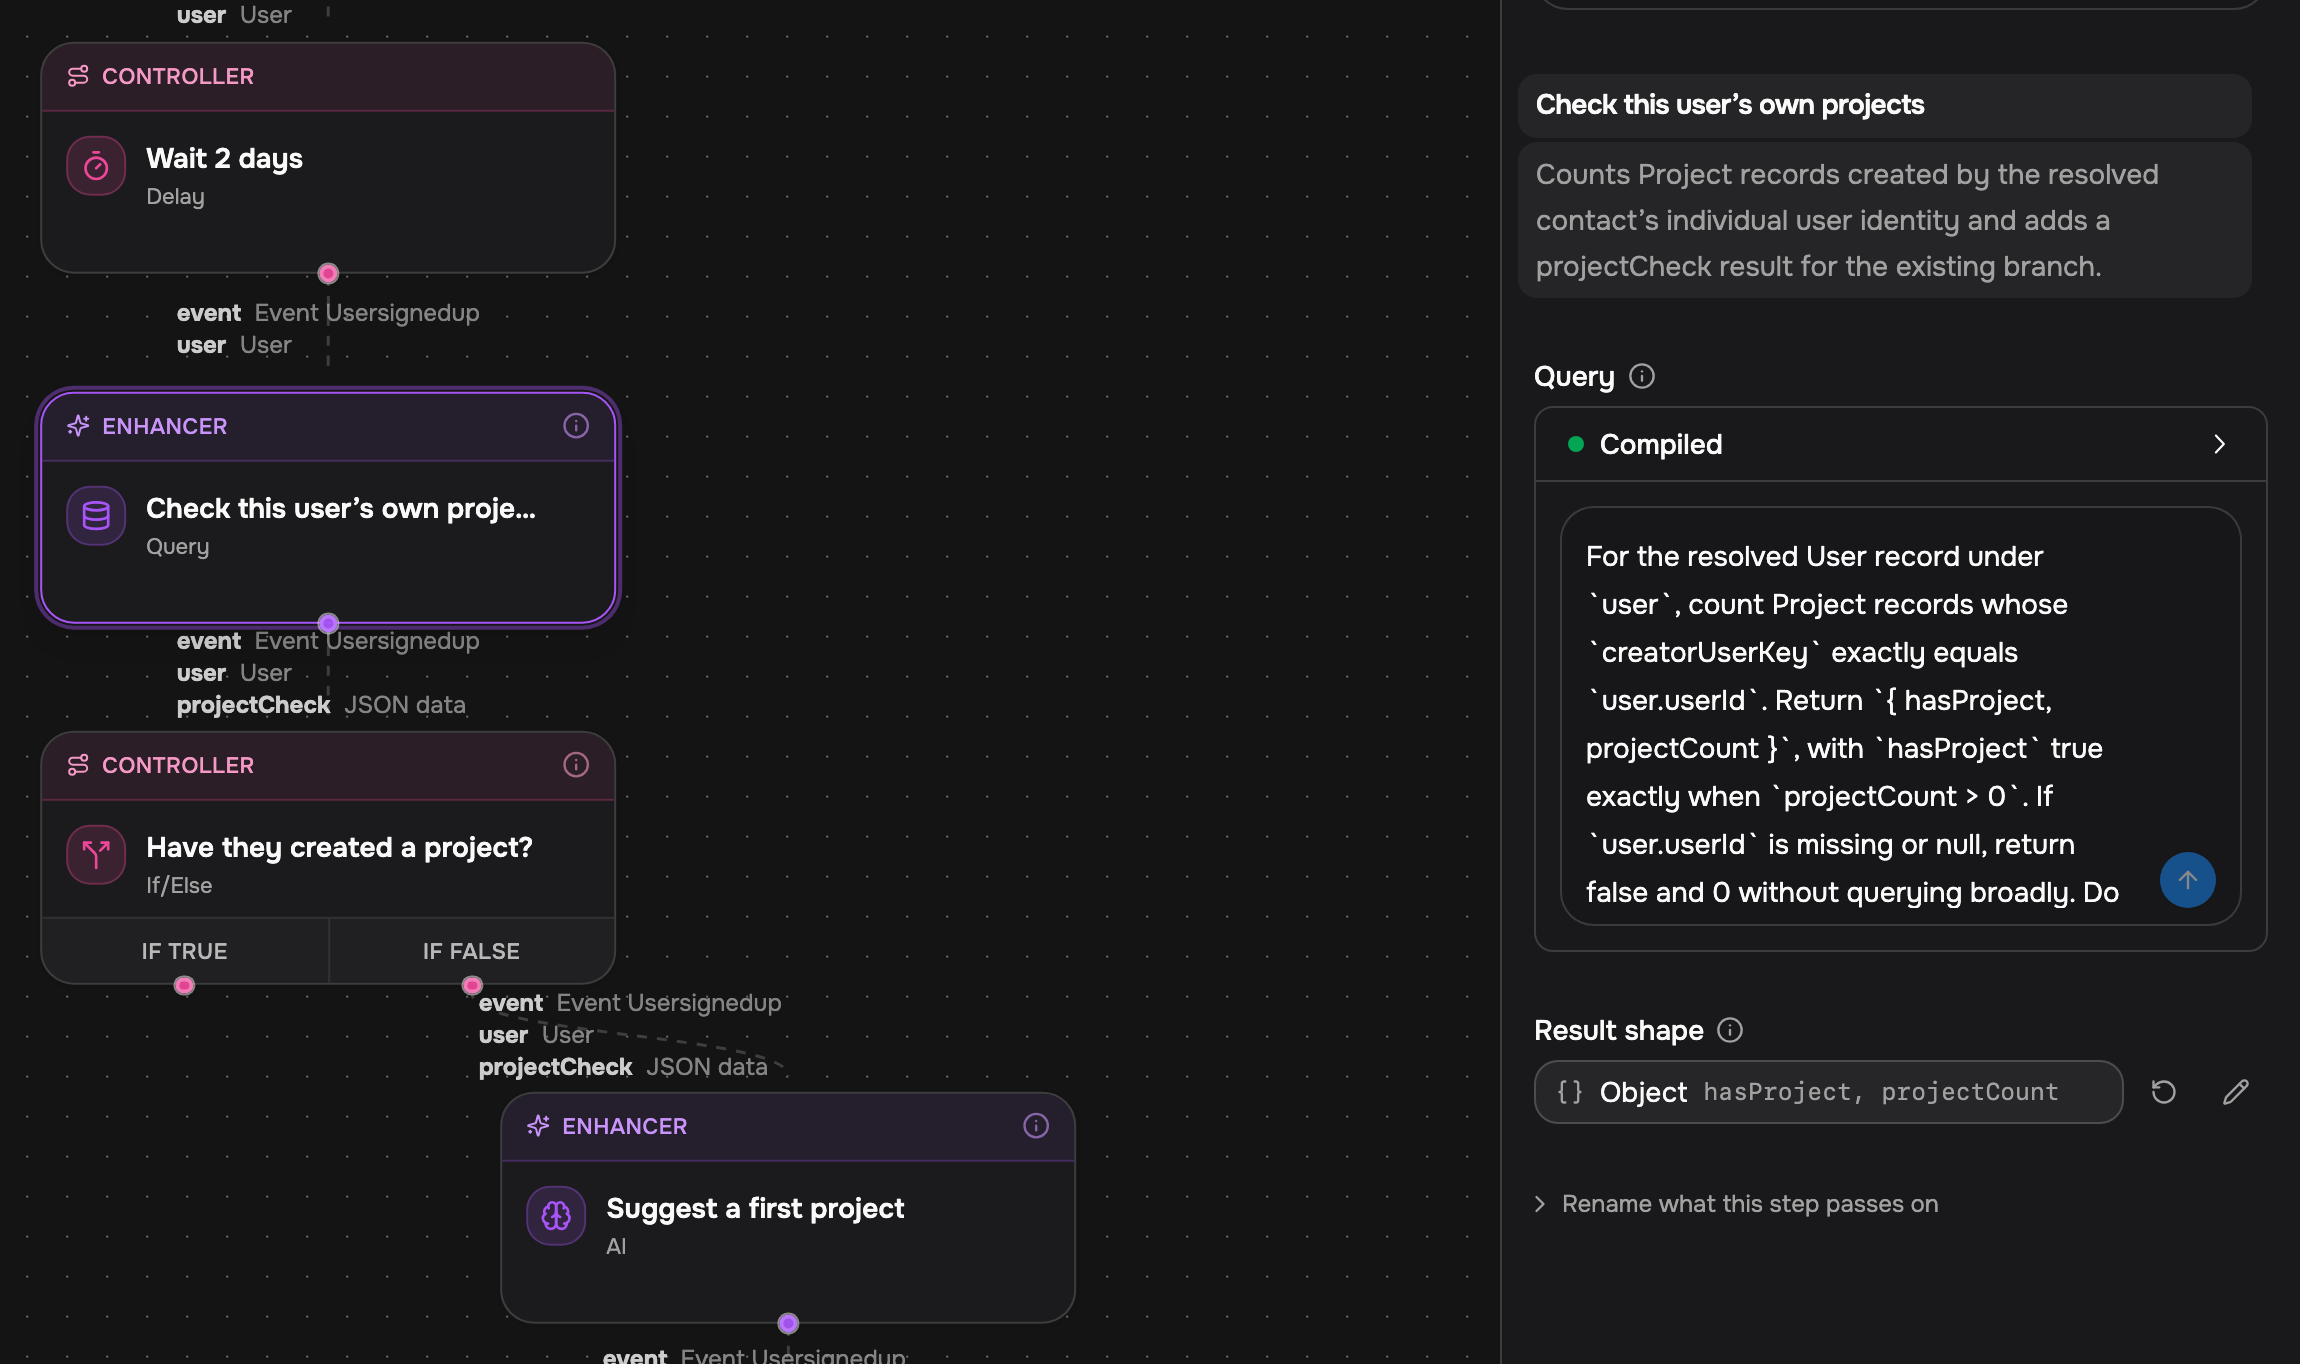The height and width of the screenshot is (1364, 2300).
Task: Reset the result shape with the undo icon
Action: (x=2164, y=1092)
